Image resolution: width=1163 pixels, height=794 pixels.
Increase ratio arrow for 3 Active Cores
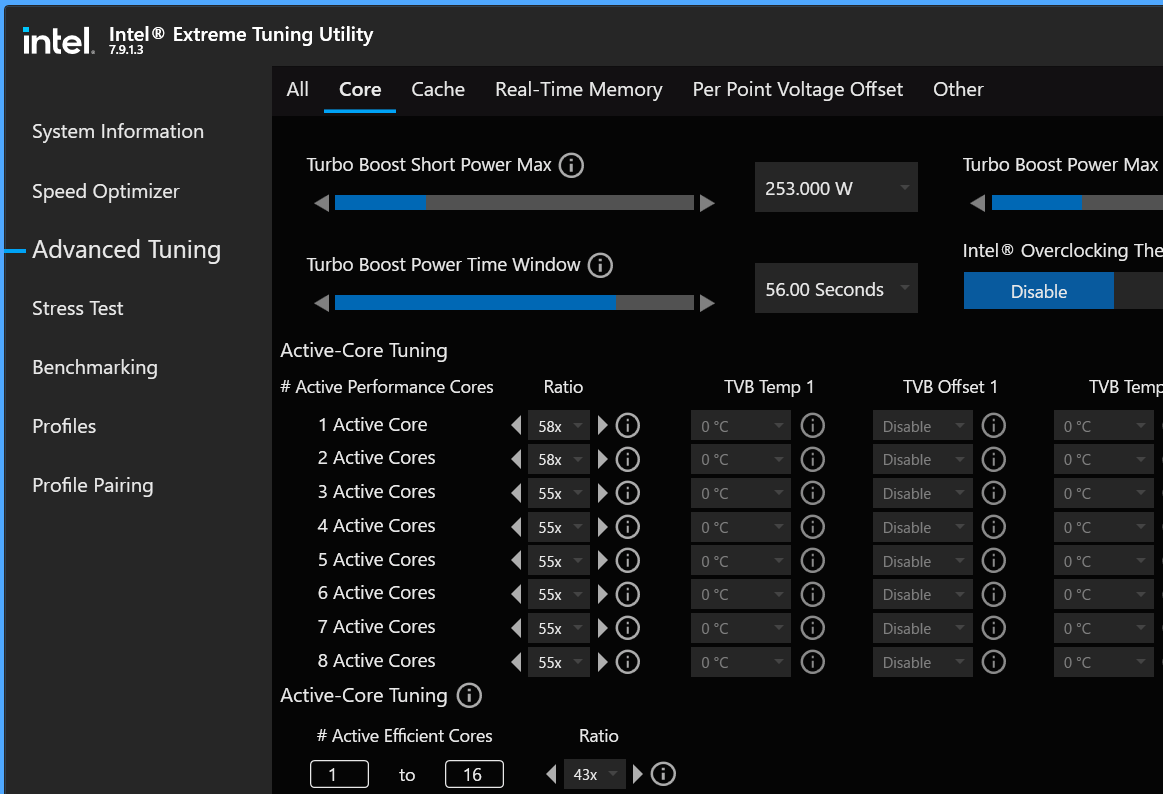coord(602,493)
